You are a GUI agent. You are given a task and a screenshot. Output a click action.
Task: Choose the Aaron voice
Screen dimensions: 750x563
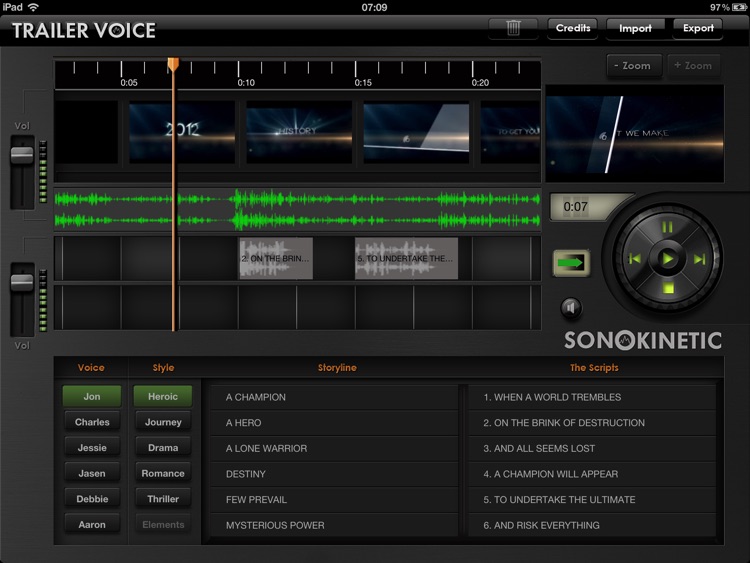click(x=92, y=525)
